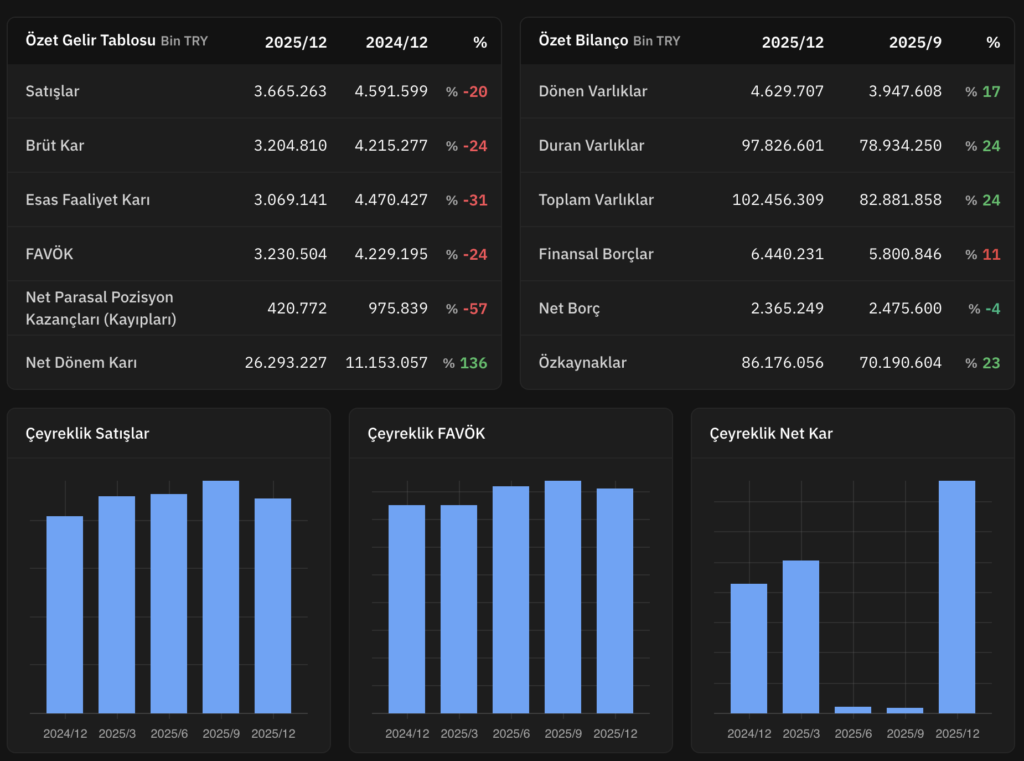Click the 2024/12 bar in Çeyreklik FAVÖK chart

(x=406, y=609)
